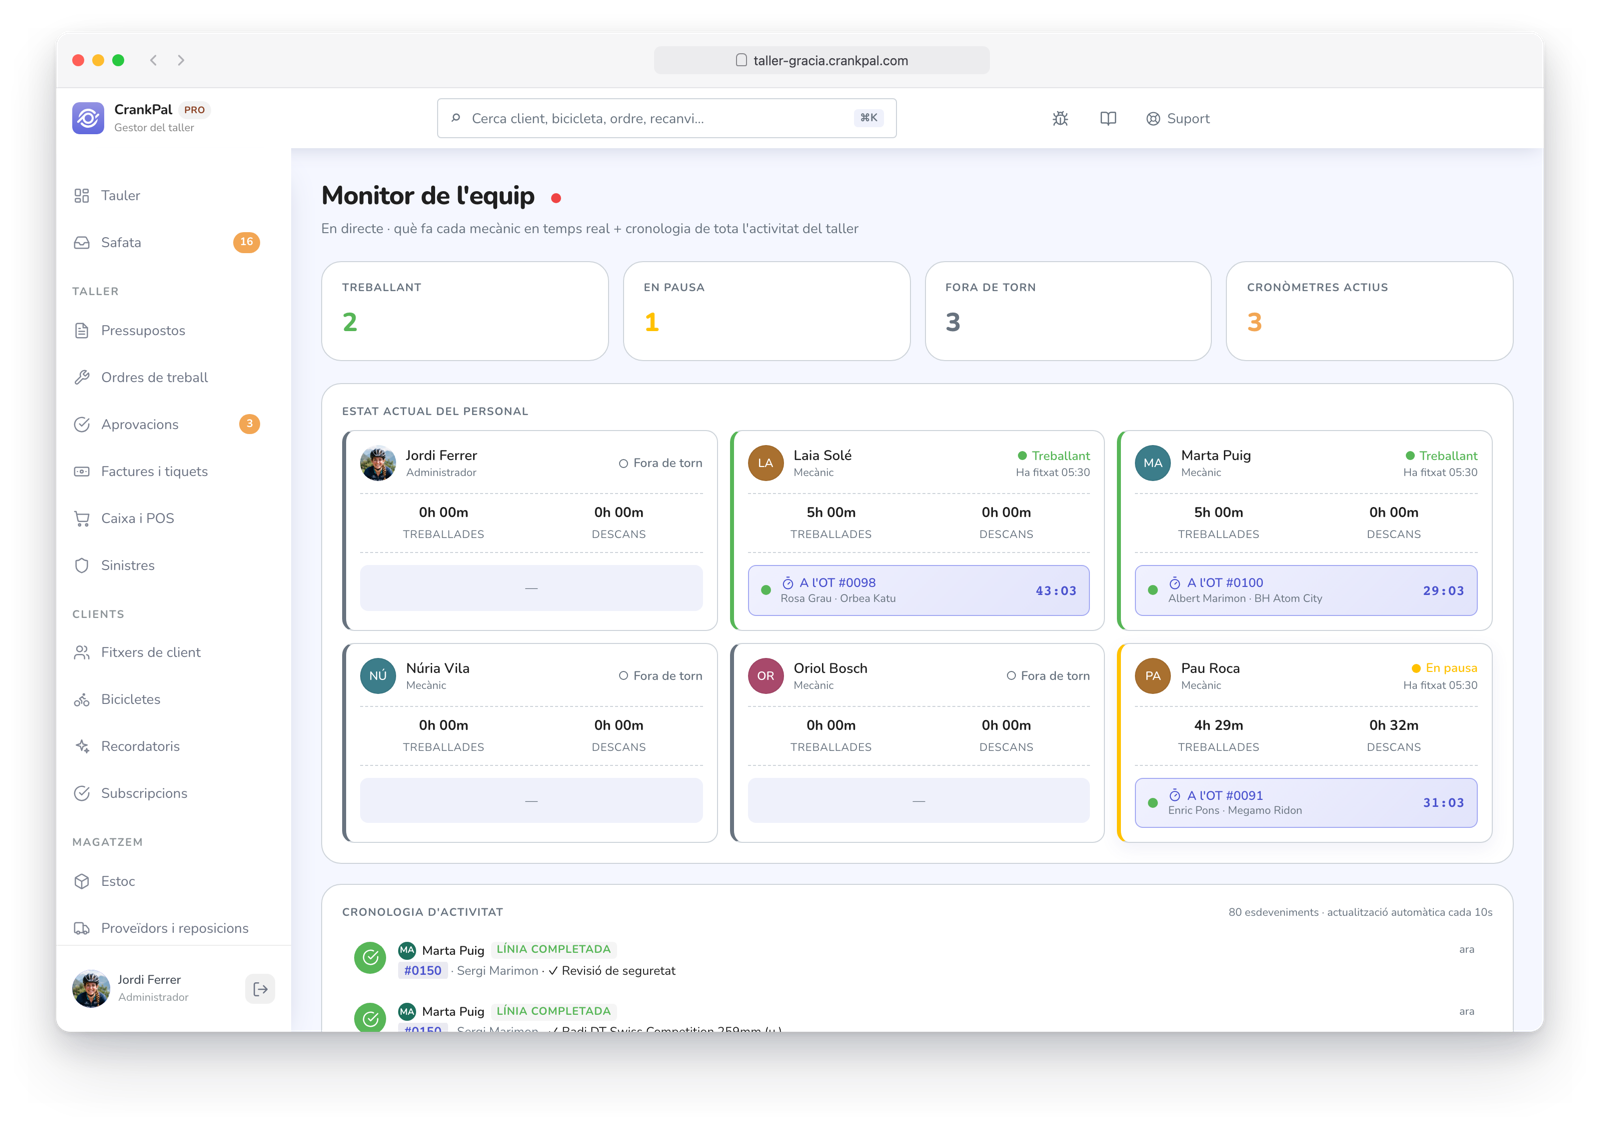Click stopwatch icon on OT #0091
This screenshot has height=1131, width=1600.
(x=1175, y=796)
